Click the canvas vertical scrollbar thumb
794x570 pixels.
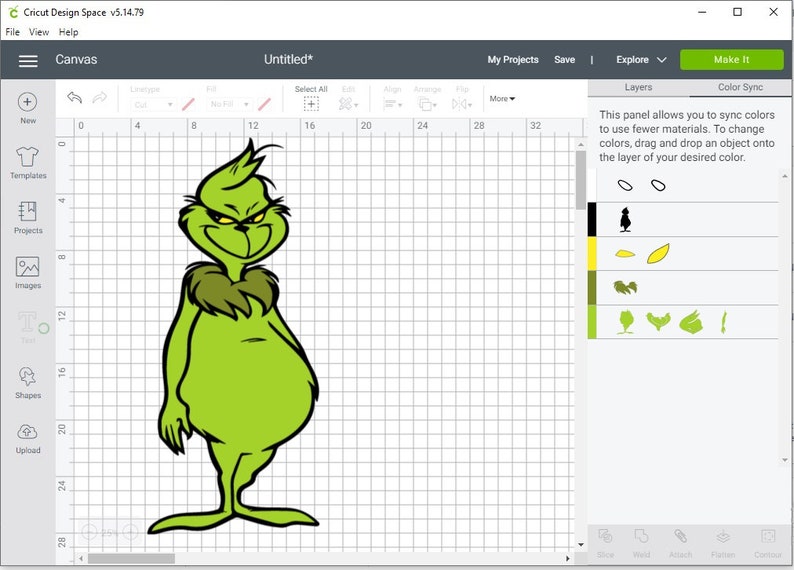580,180
